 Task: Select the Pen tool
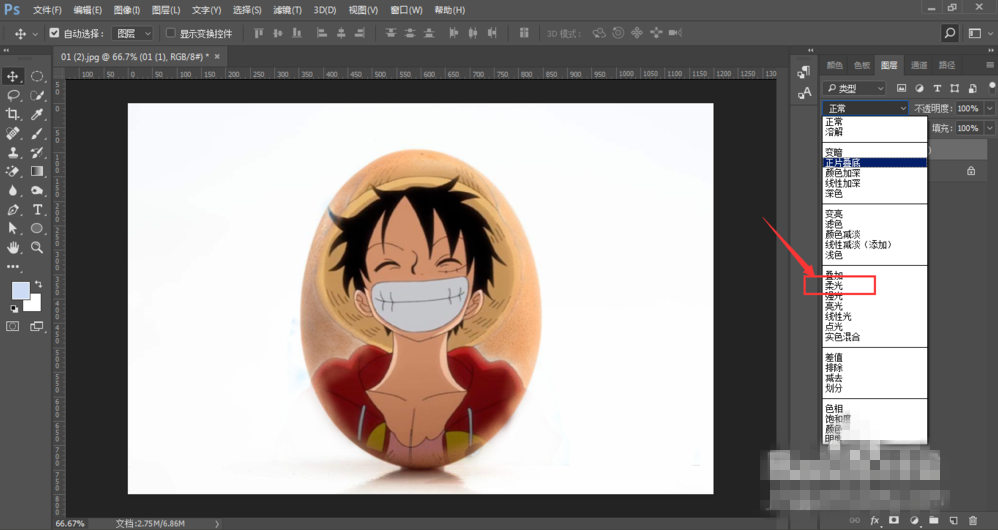(x=13, y=209)
